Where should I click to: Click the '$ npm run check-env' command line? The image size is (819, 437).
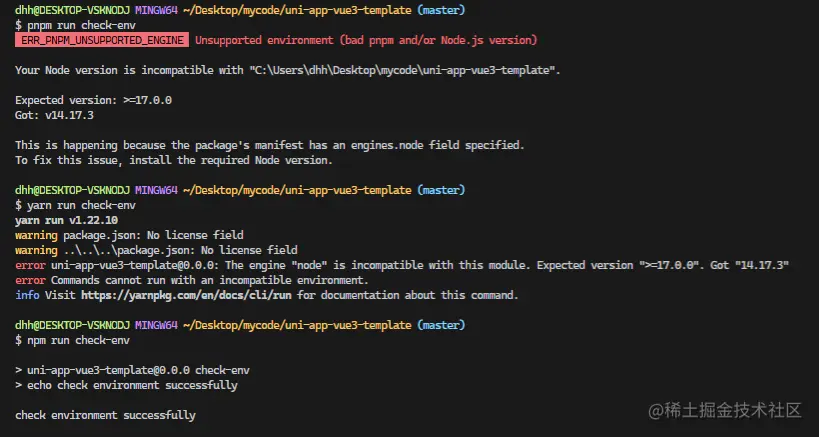pos(73,340)
